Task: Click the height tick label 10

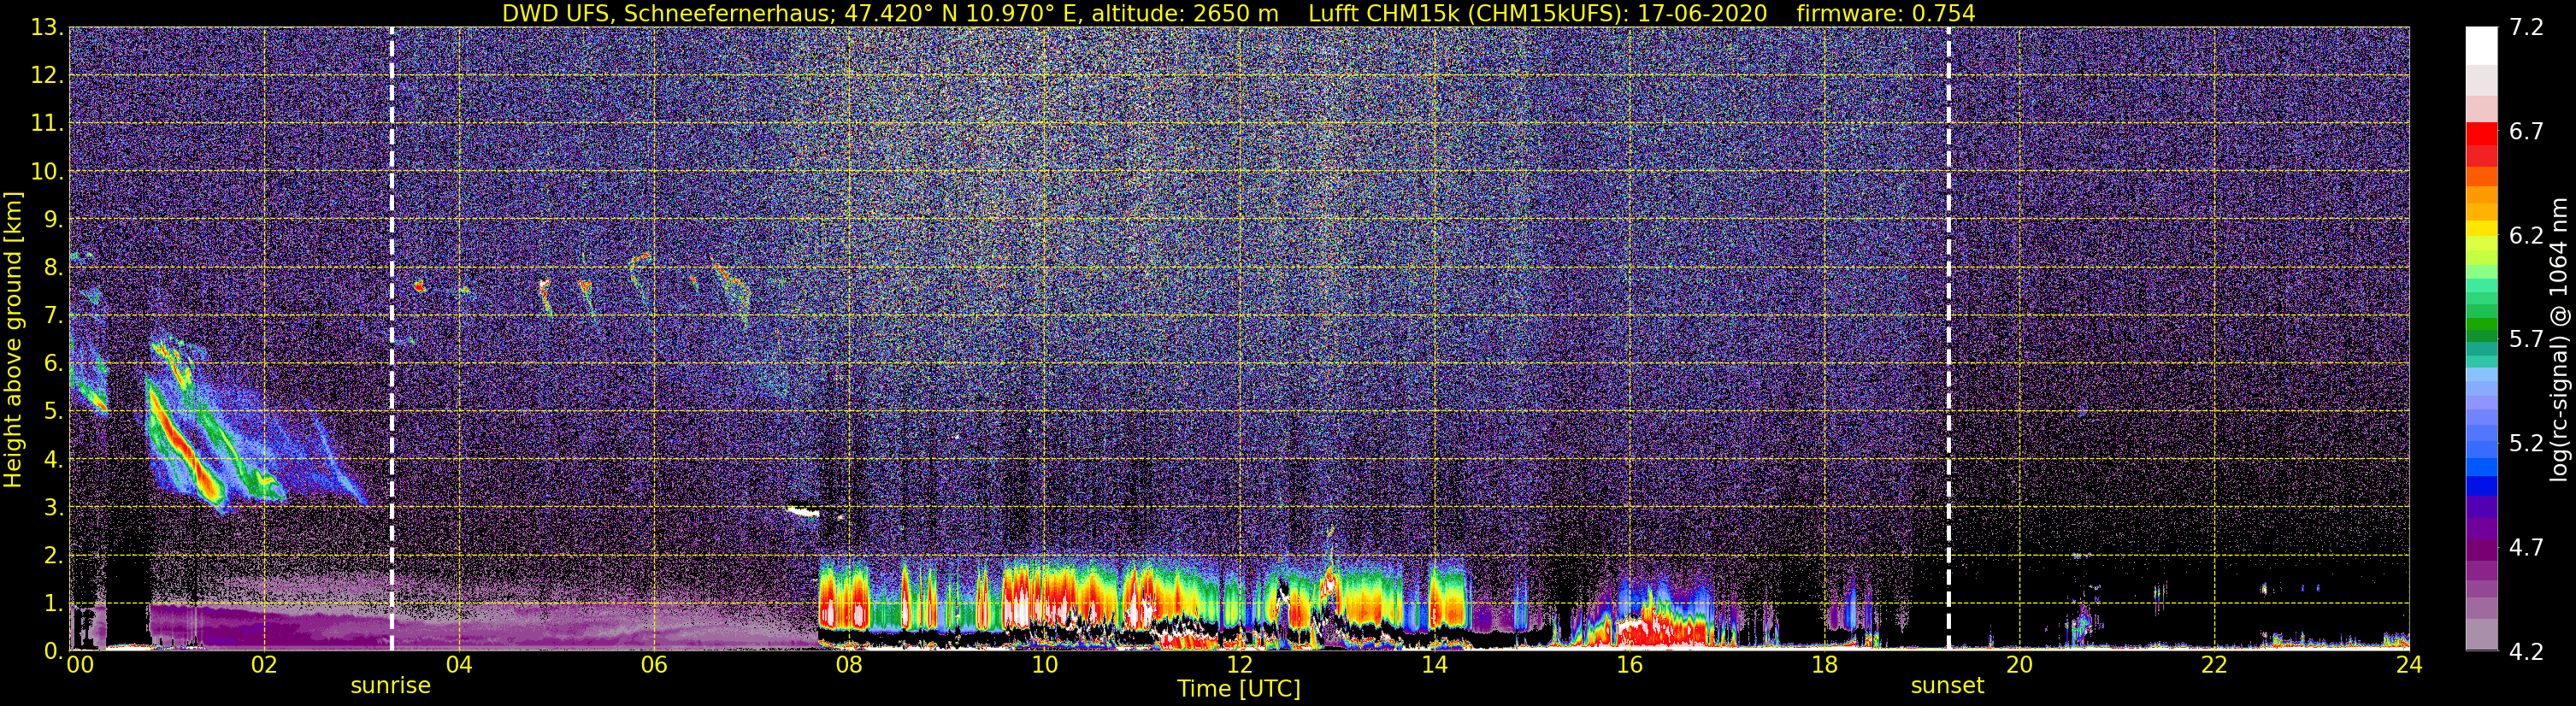Action: pyautogui.click(x=47, y=172)
